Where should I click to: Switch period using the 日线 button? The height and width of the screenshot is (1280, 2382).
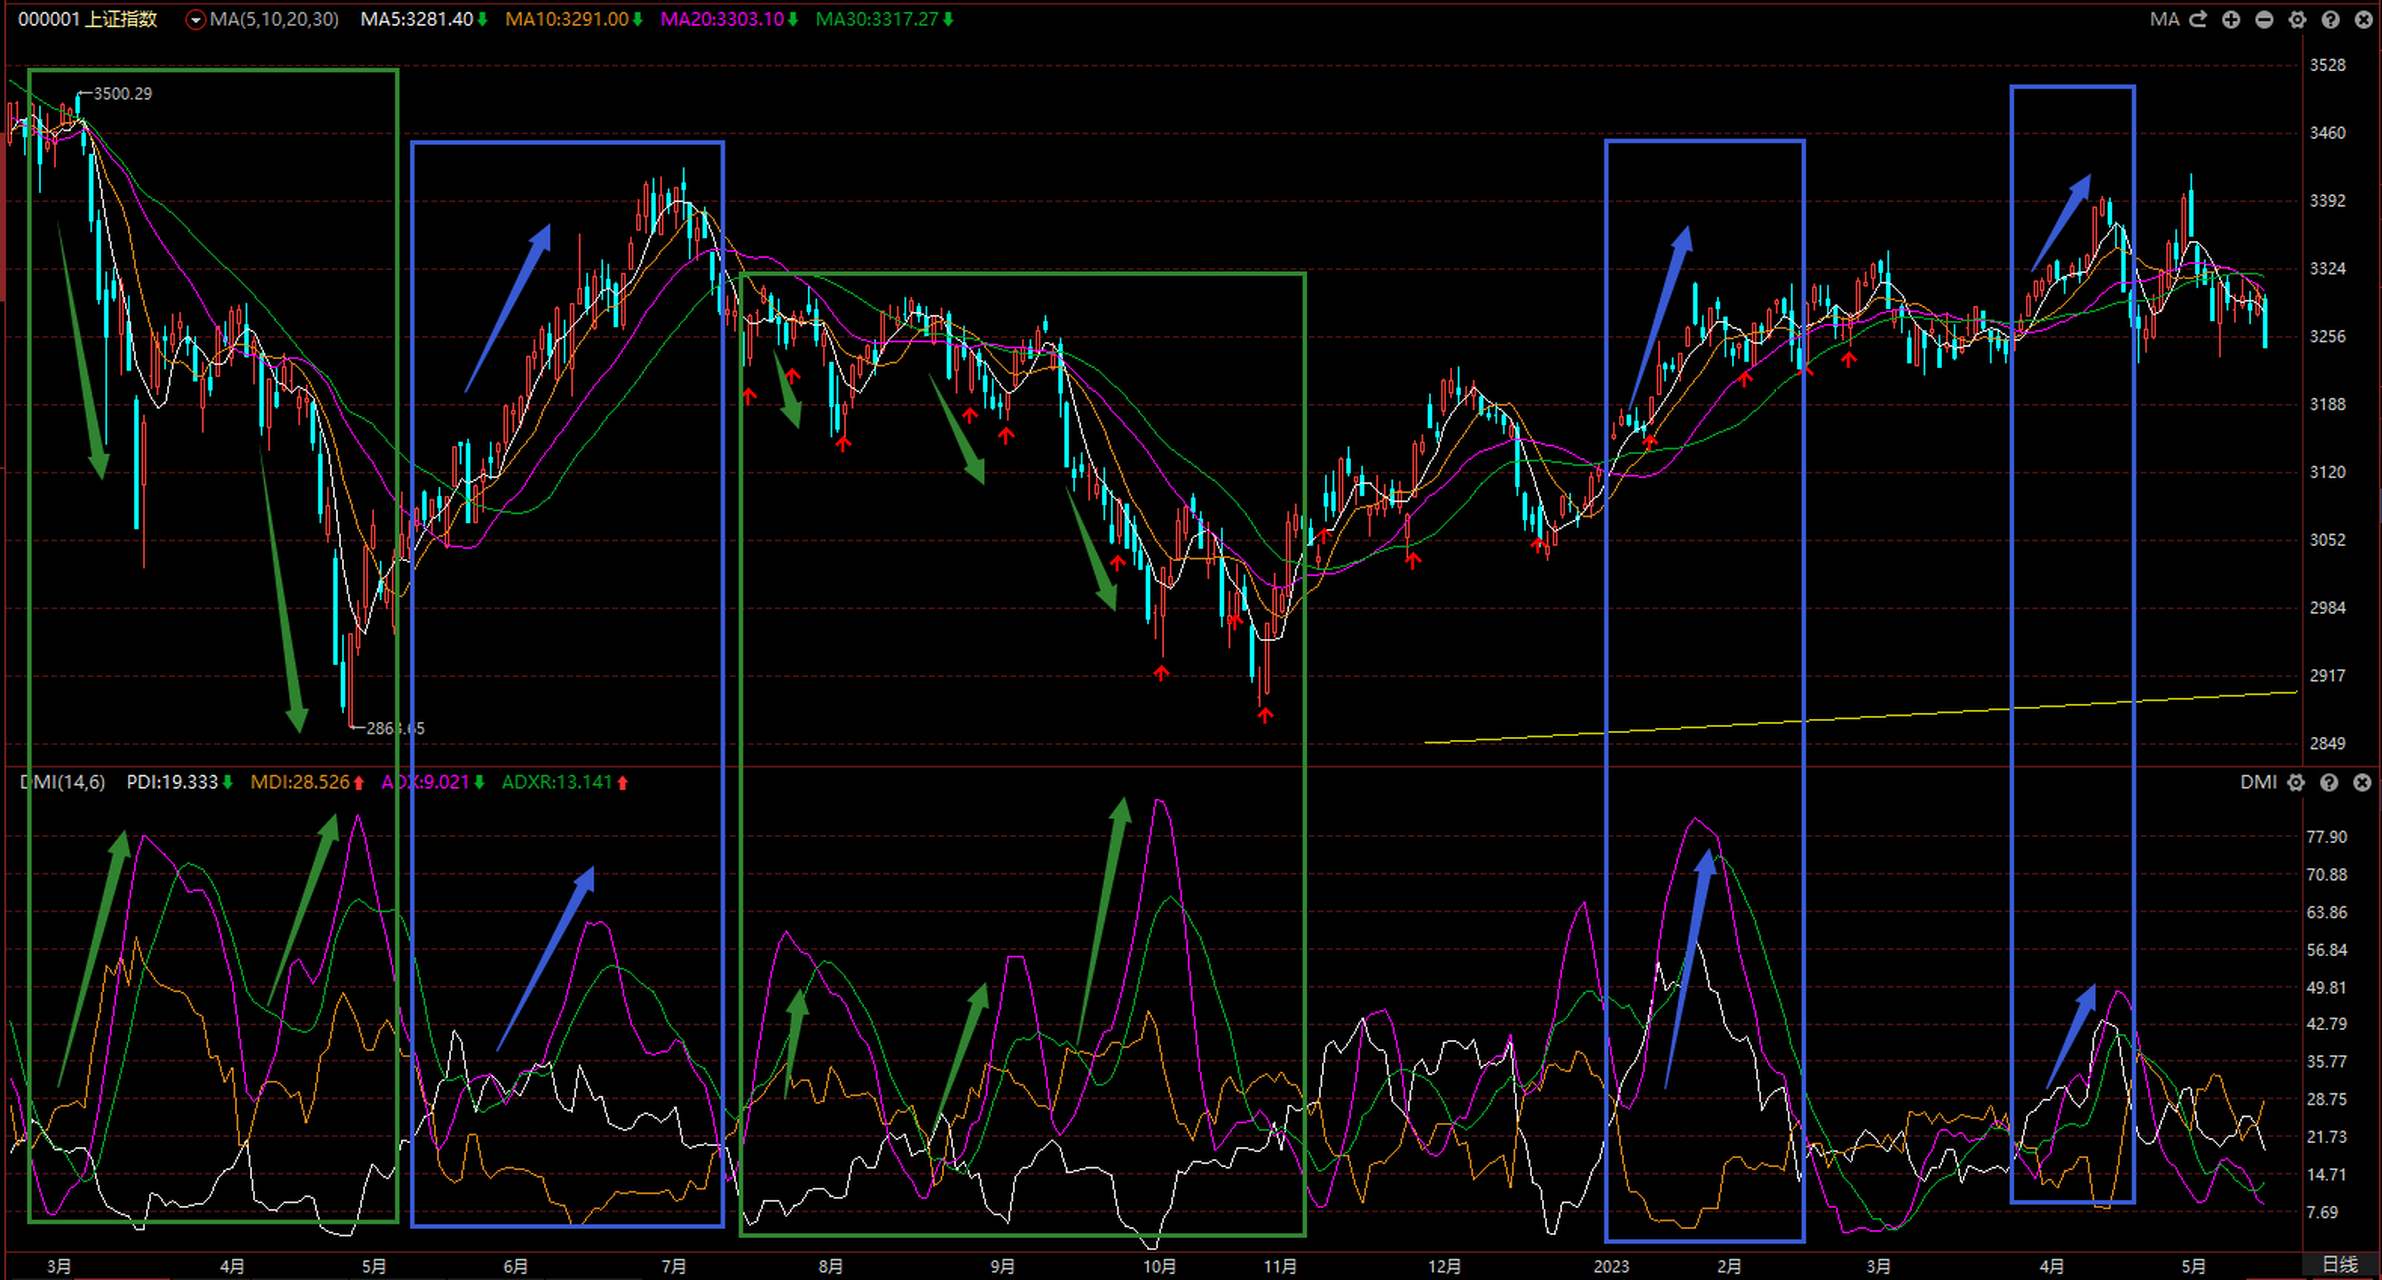(x=2339, y=1265)
